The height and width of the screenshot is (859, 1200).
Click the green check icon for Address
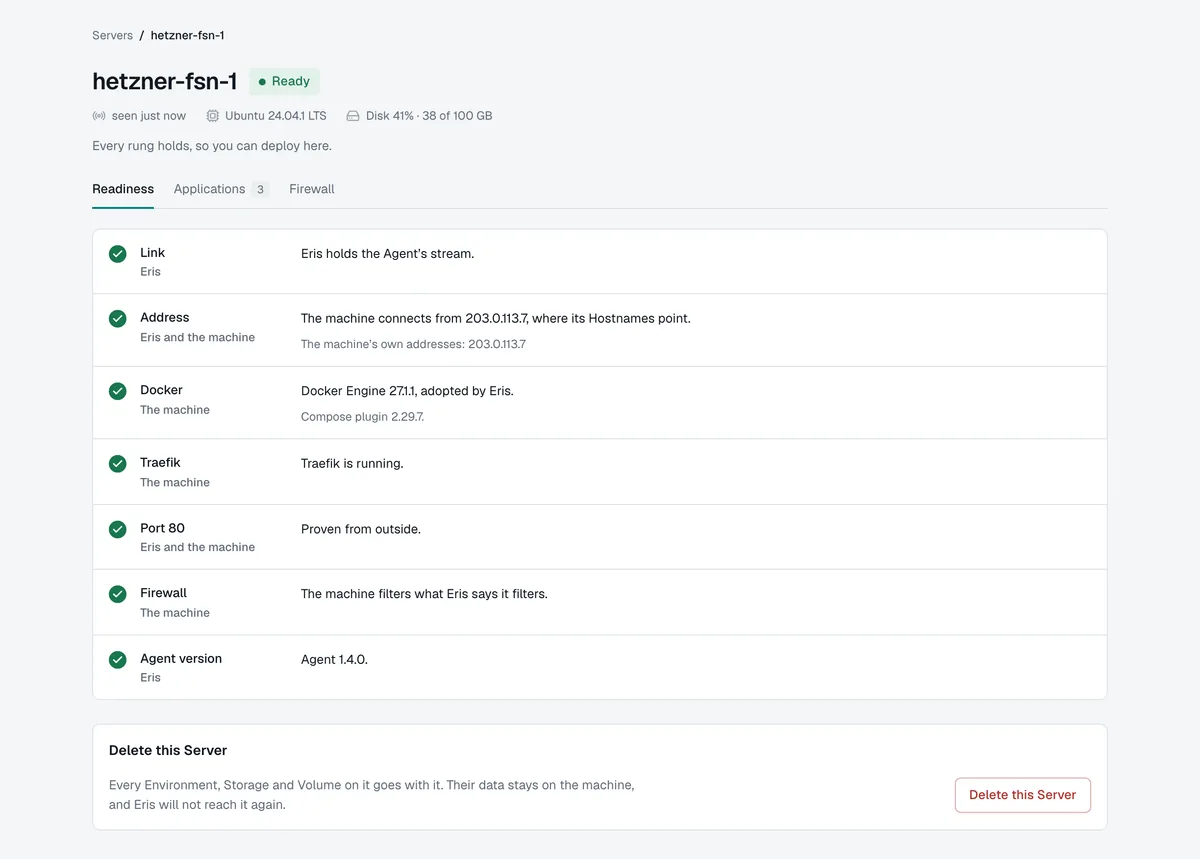click(118, 319)
